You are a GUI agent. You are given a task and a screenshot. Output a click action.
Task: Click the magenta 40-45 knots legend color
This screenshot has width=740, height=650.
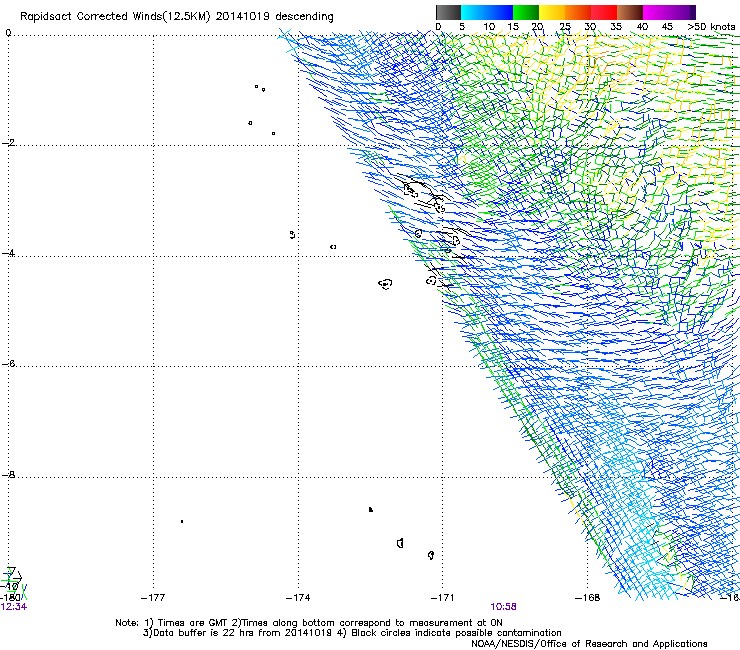click(x=656, y=12)
